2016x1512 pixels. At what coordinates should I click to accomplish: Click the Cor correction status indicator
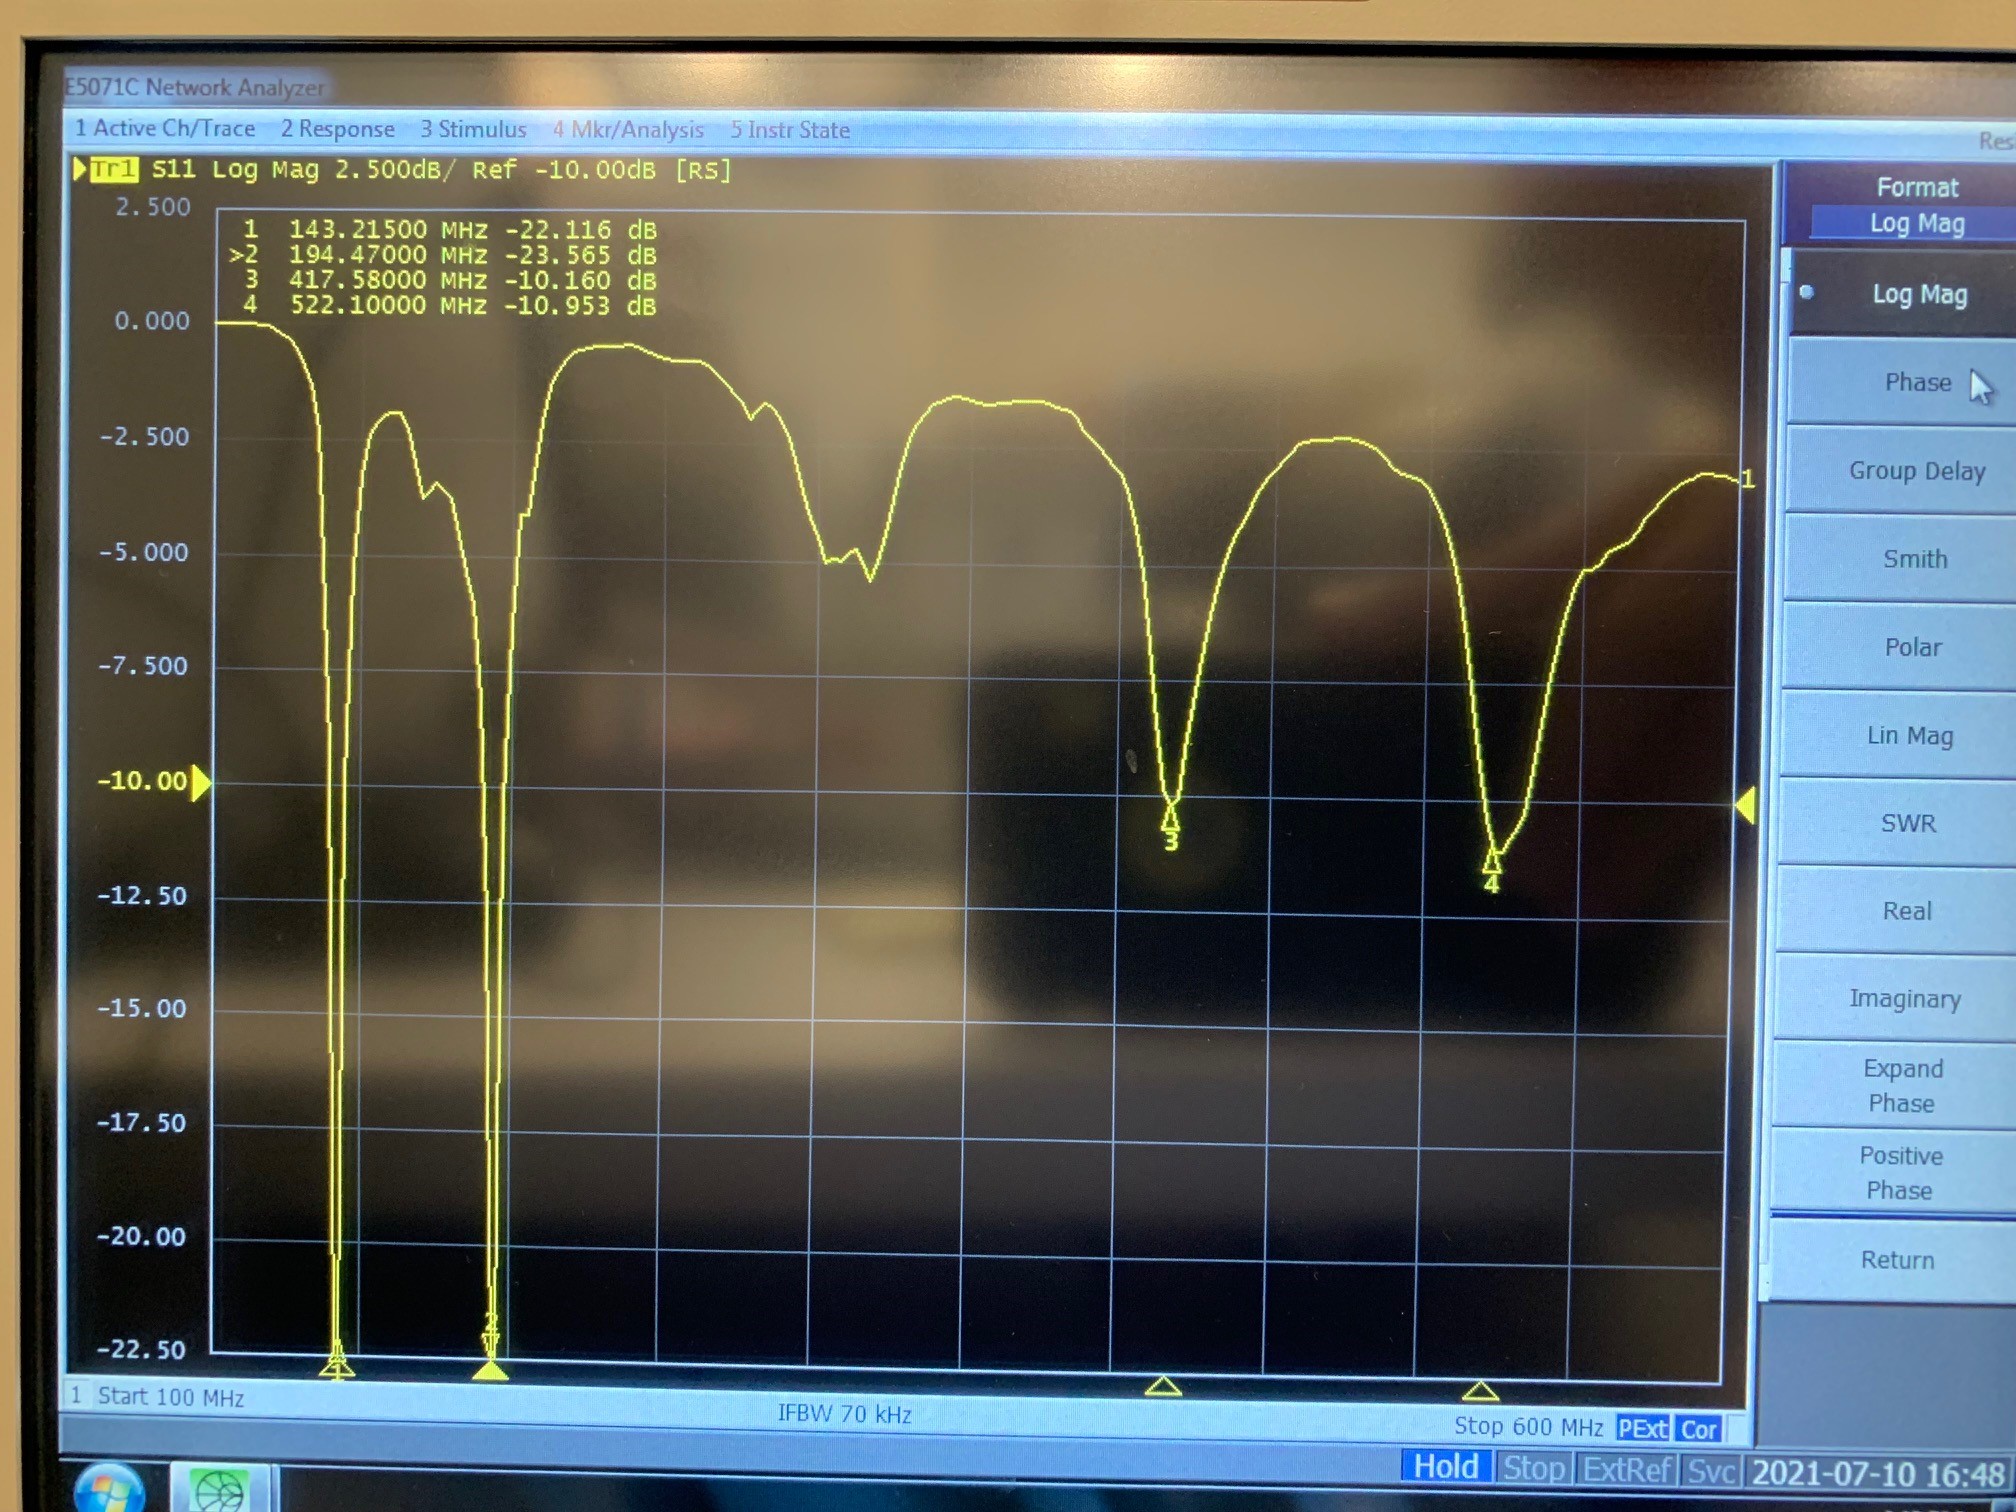click(1699, 1430)
